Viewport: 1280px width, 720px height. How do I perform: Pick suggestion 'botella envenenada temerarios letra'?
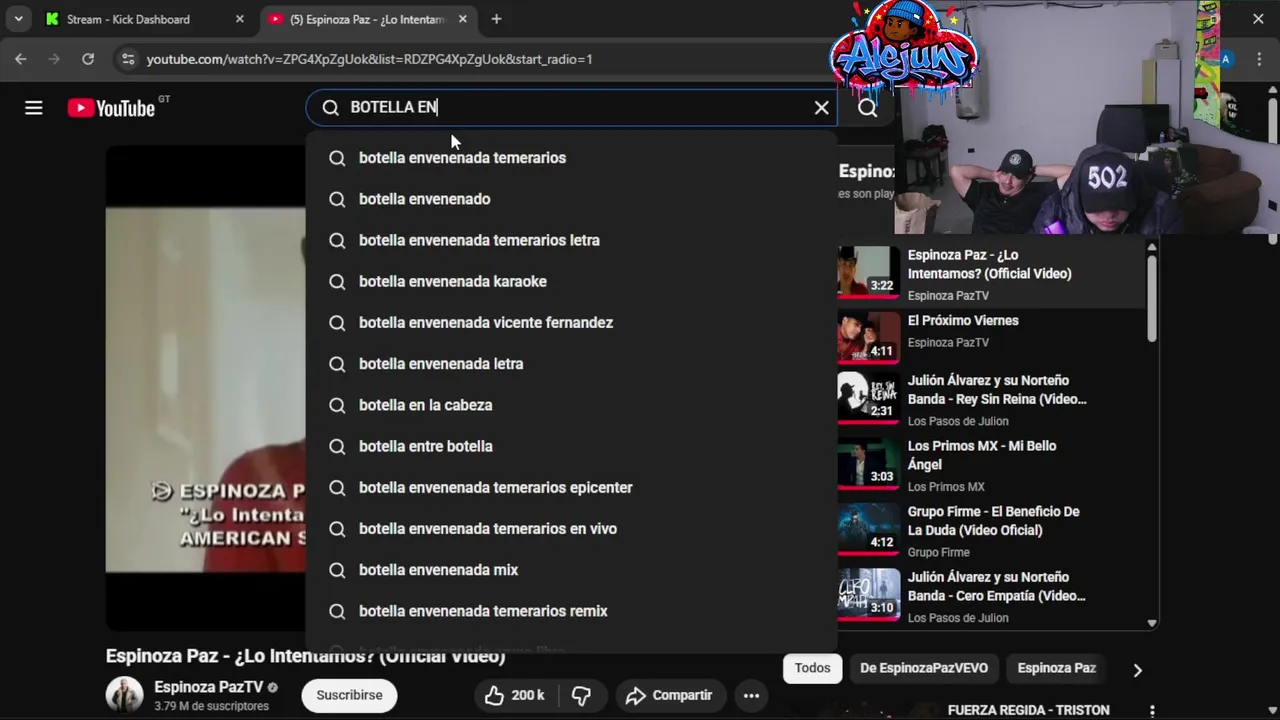570,240
